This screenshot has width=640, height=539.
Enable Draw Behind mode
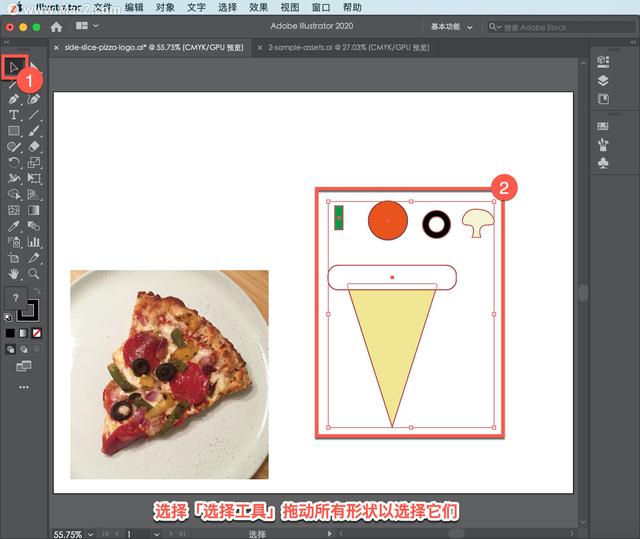tap(24, 349)
